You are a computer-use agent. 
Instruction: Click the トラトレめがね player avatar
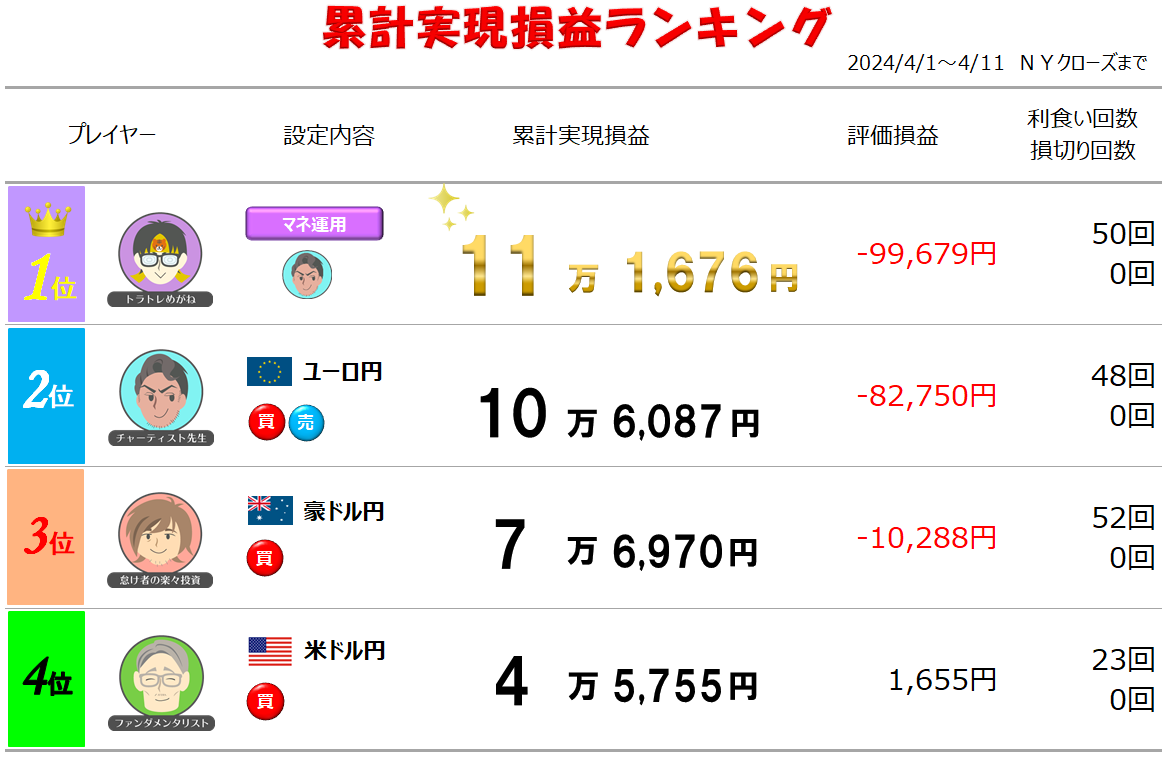tap(160, 253)
